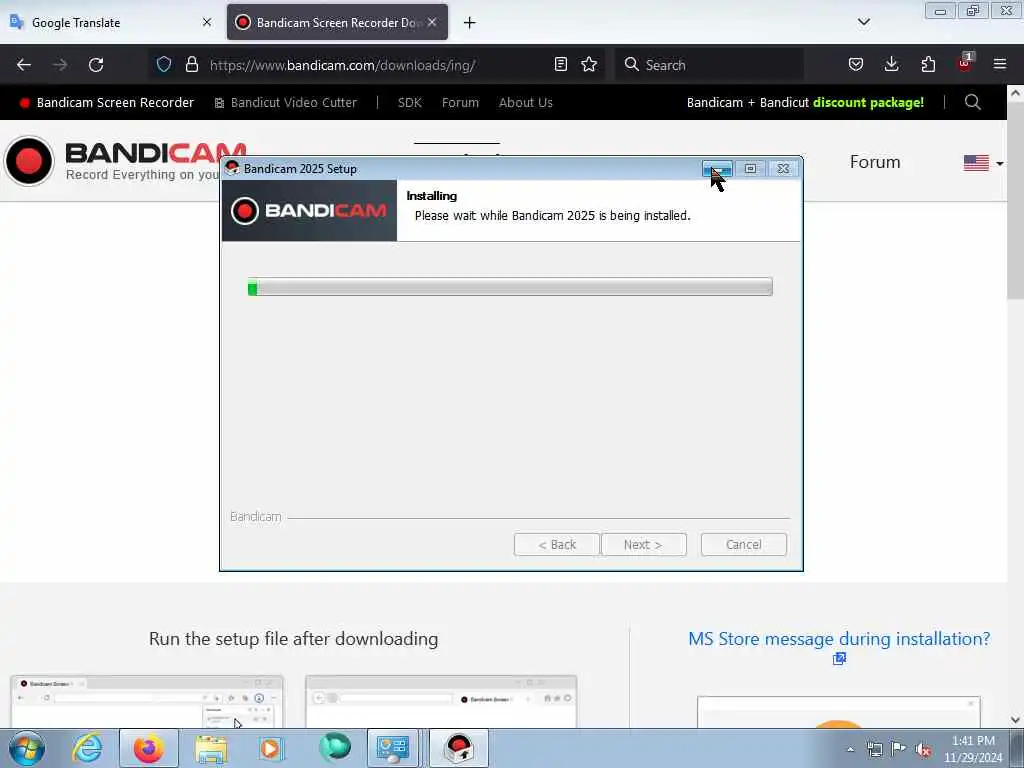Screen dimensions: 1024x768
Task: Open the SDK nav item
Action: (x=409, y=103)
